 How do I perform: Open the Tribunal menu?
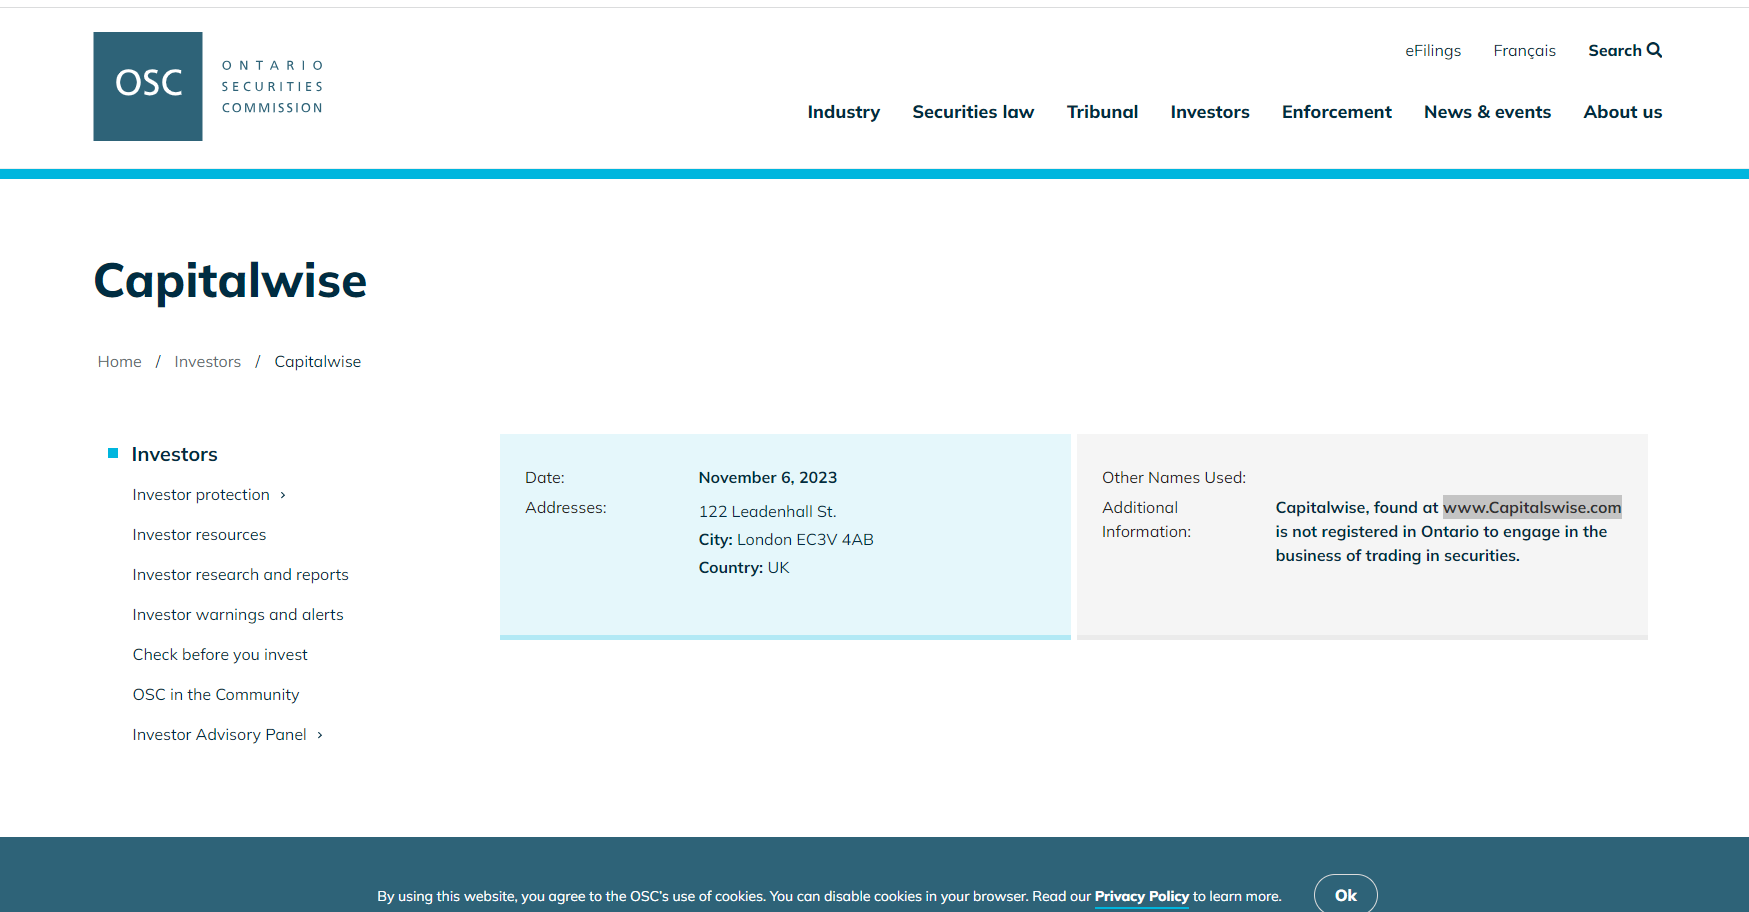pos(1102,112)
